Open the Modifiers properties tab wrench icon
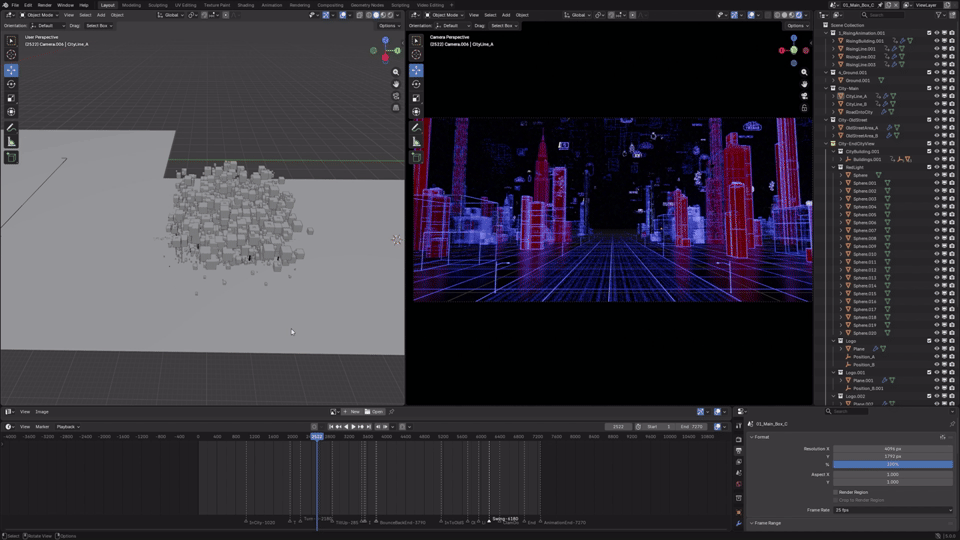This screenshot has width=960, height=540. 739,523
